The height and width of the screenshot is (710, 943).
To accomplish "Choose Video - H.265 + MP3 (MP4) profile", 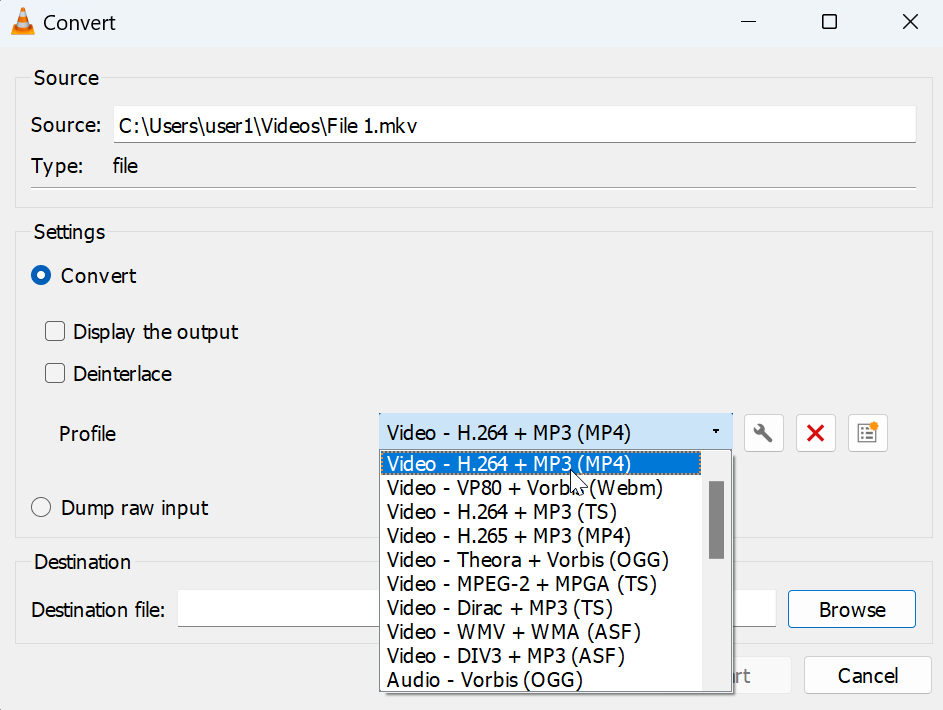I will (x=541, y=536).
